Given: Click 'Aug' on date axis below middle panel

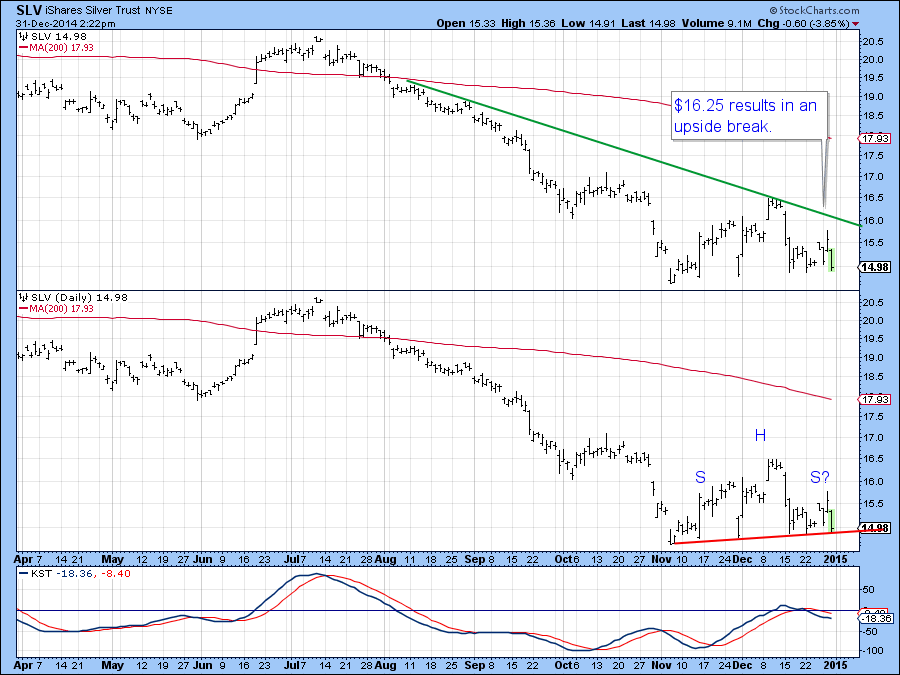Looking at the screenshot, I should (386, 560).
